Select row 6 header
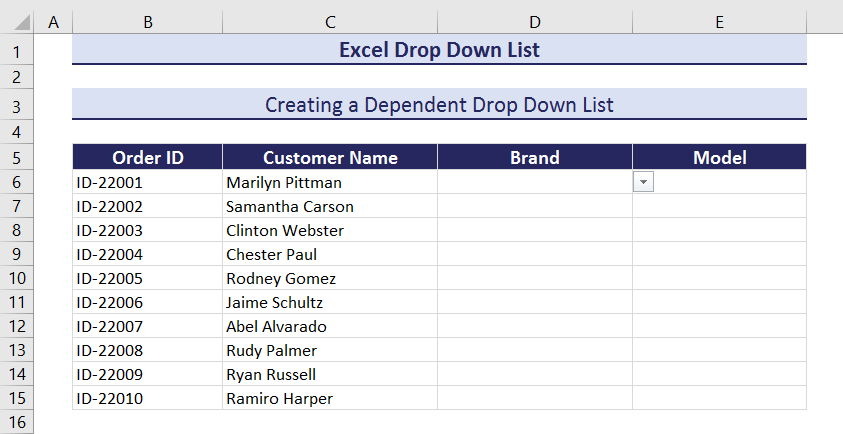 [17, 182]
